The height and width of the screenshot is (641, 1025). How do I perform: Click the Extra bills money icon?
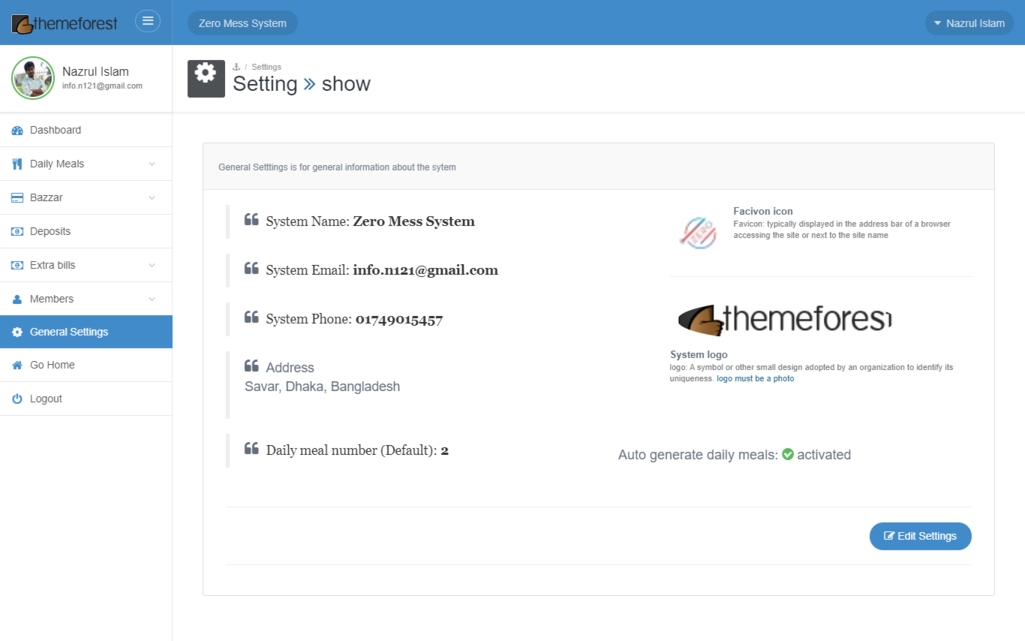[17, 266]
